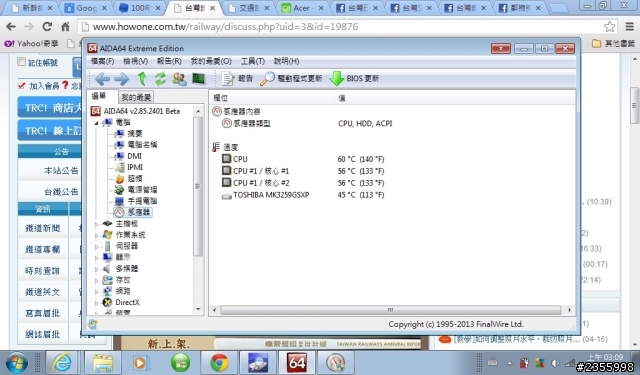The image size is (640, 375).
Task: Click the Chrome home icon
Action: point(65,27)
